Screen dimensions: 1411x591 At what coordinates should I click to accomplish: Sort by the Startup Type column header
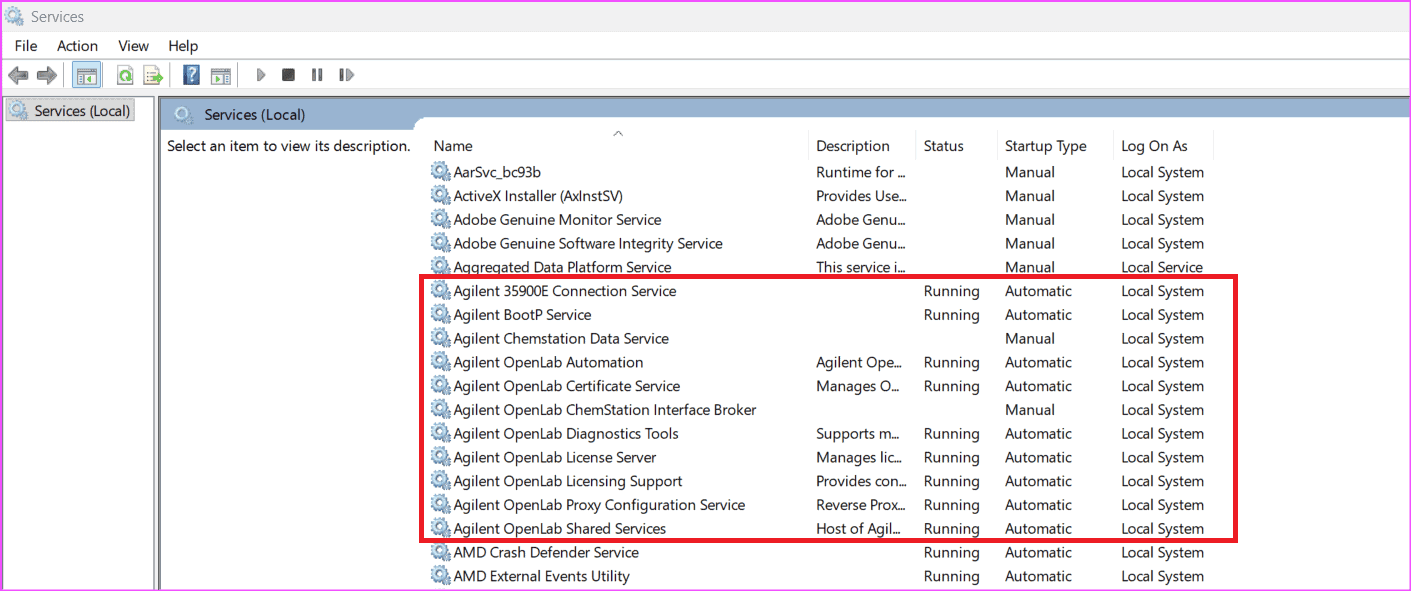coord(1045,146)
